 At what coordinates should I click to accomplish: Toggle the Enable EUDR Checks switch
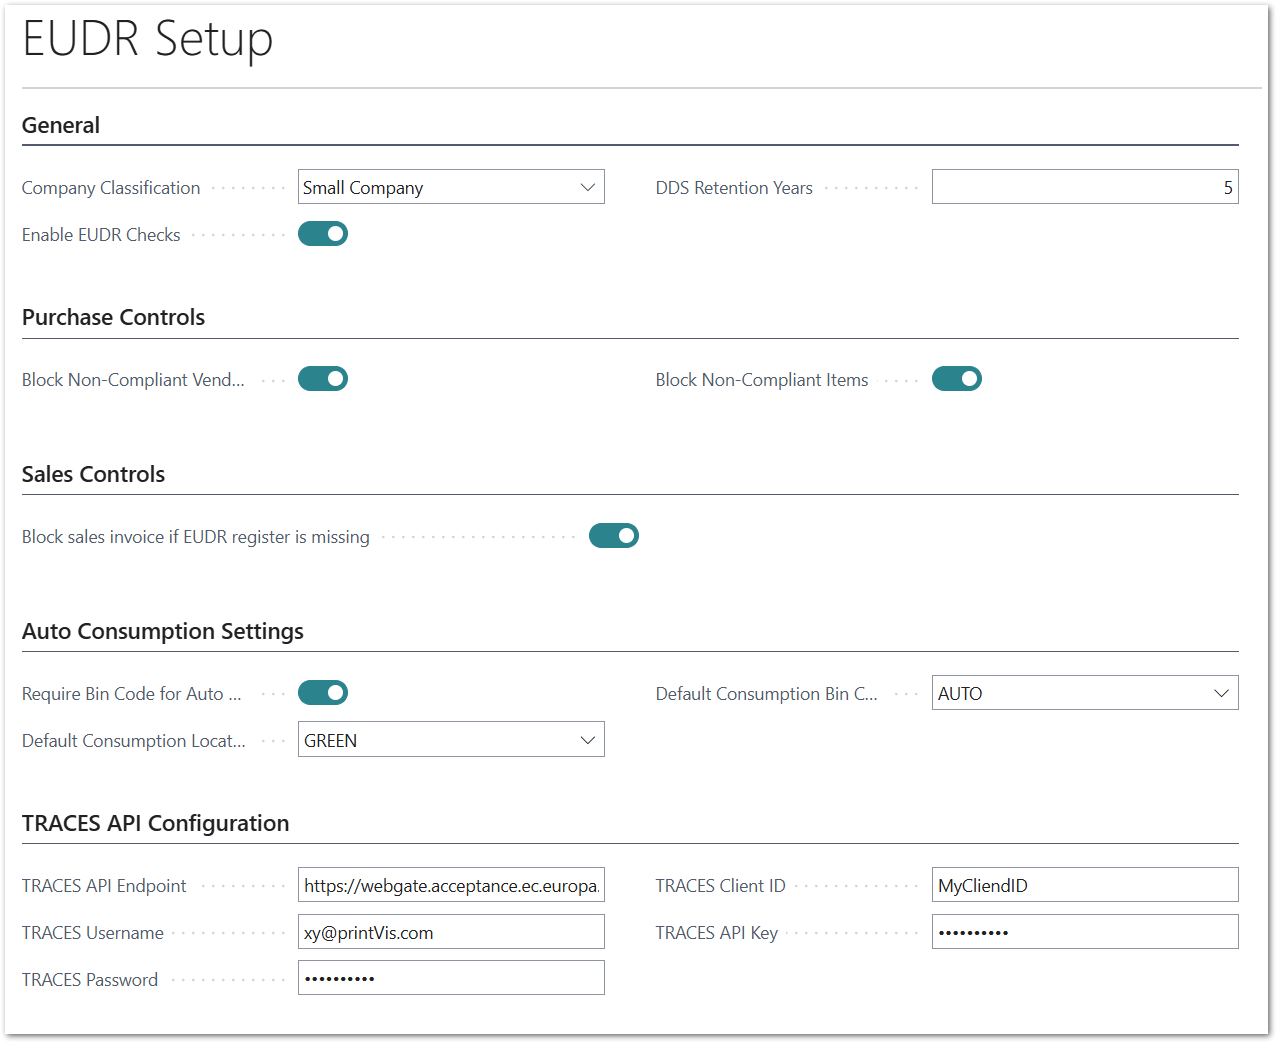[323, 234]
